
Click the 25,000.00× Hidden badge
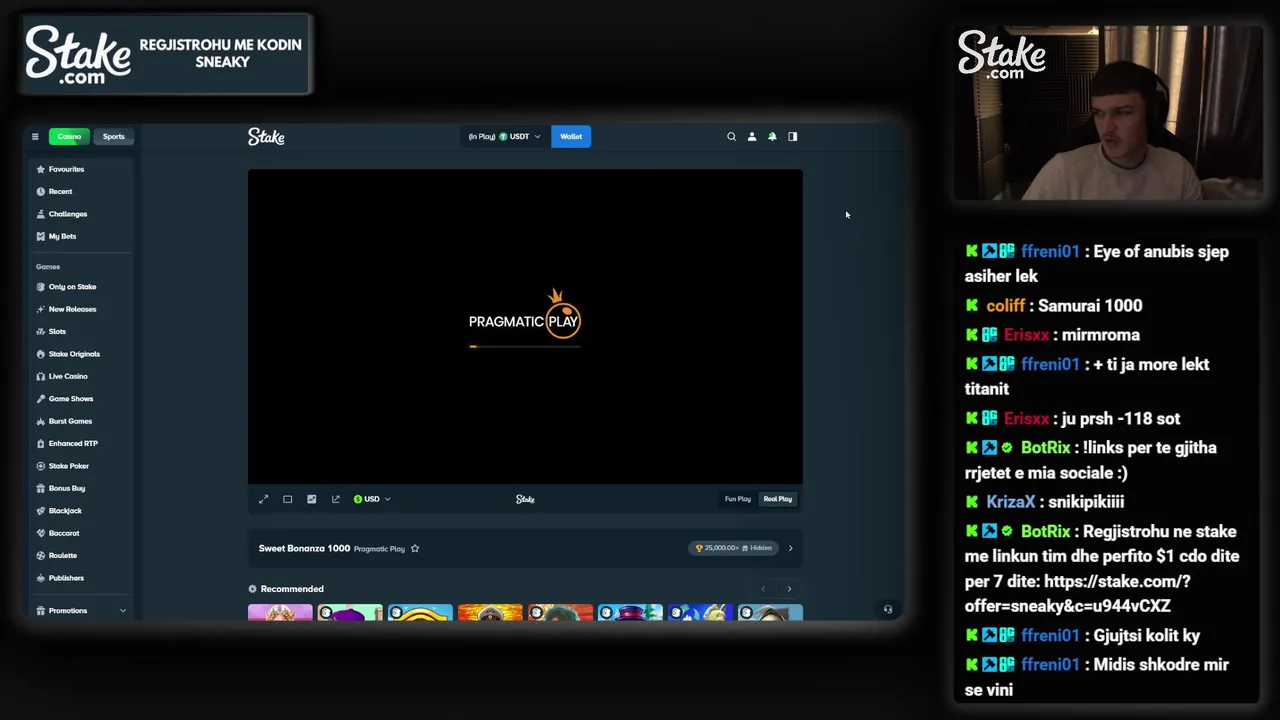[734, 548]
